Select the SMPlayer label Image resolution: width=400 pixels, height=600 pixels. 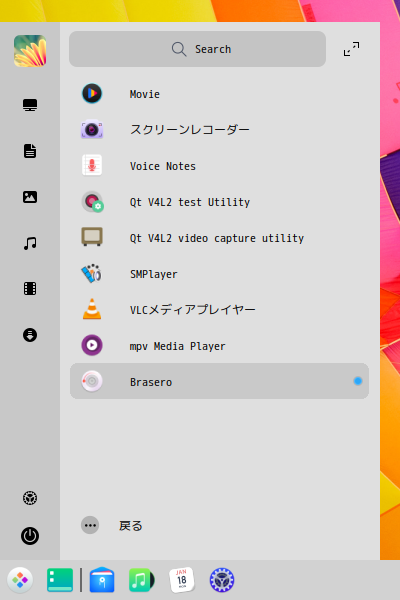pos(153,274)
